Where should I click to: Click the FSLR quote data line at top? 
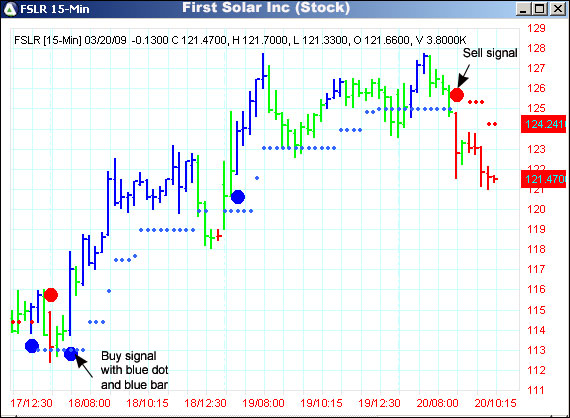pyautogui.click(x=240, y=40)
